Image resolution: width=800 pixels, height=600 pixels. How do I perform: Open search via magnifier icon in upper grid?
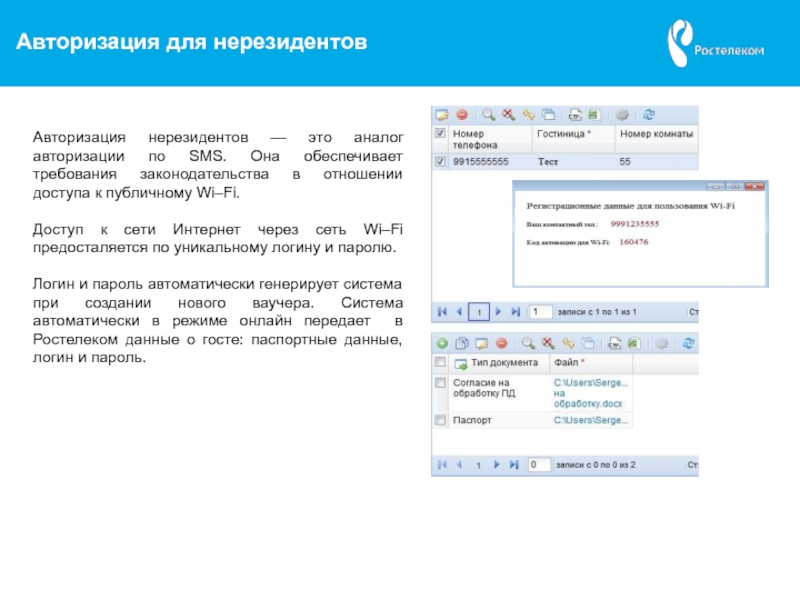click(489, 114)
